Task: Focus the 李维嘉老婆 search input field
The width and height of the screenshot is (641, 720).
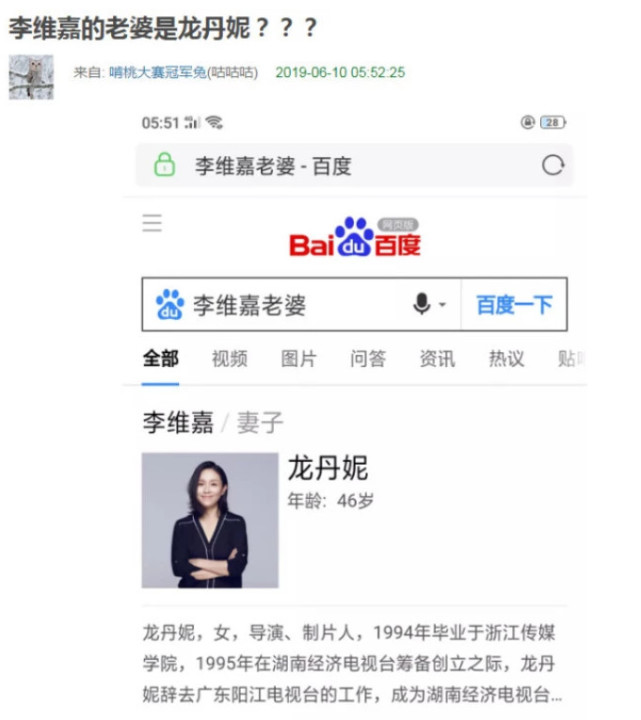Action: pos(280,304)
